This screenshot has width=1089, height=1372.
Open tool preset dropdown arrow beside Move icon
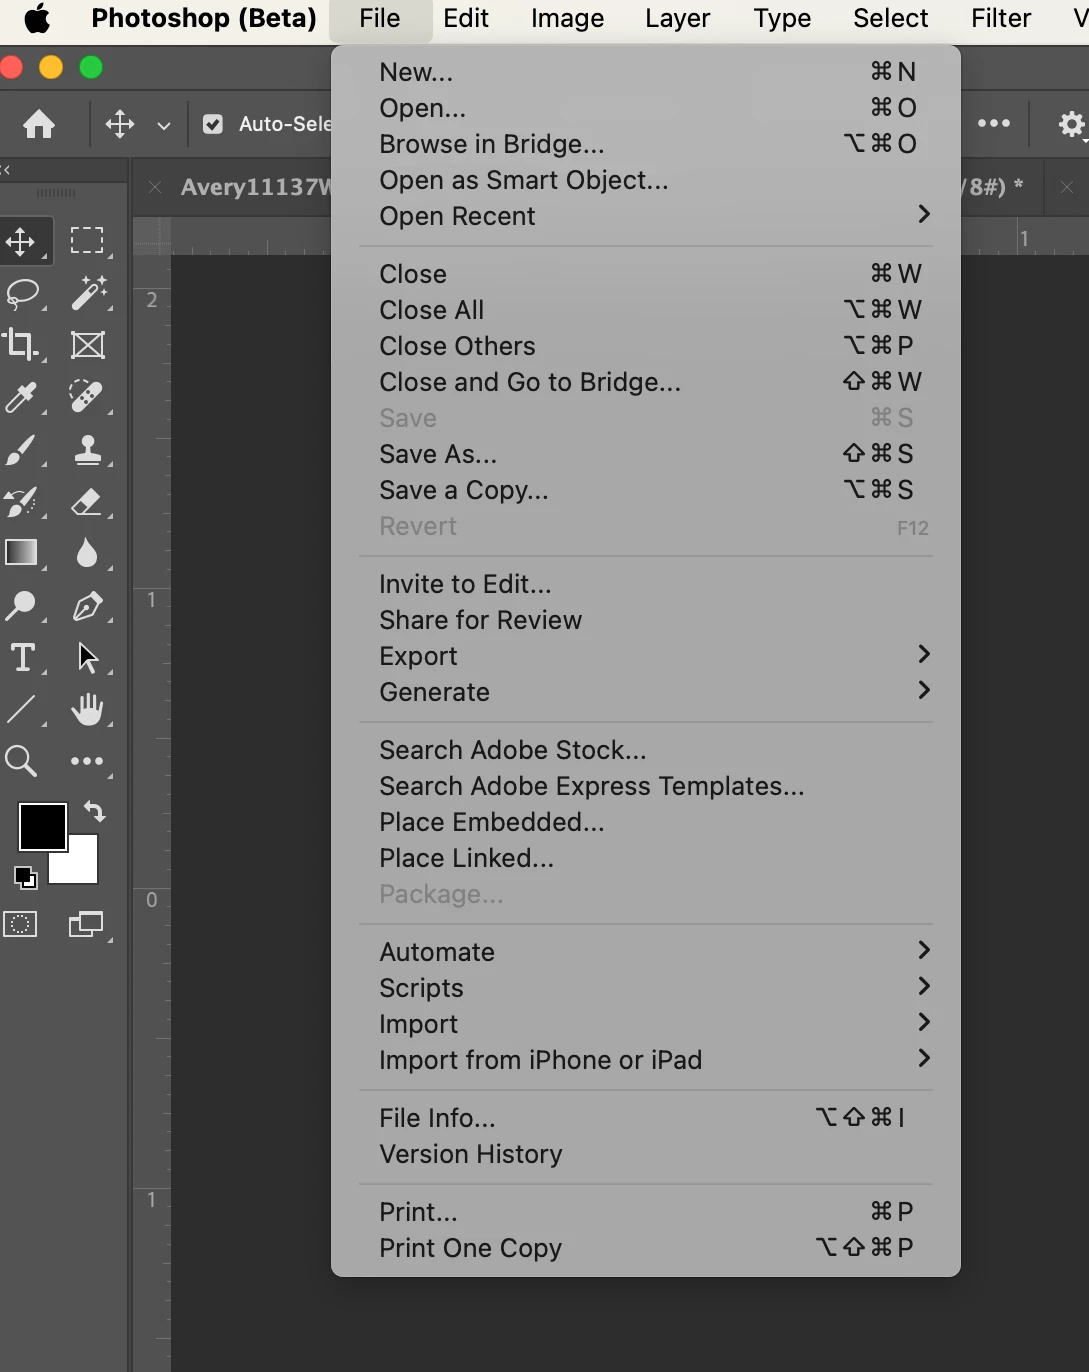(x=164, y=125)
